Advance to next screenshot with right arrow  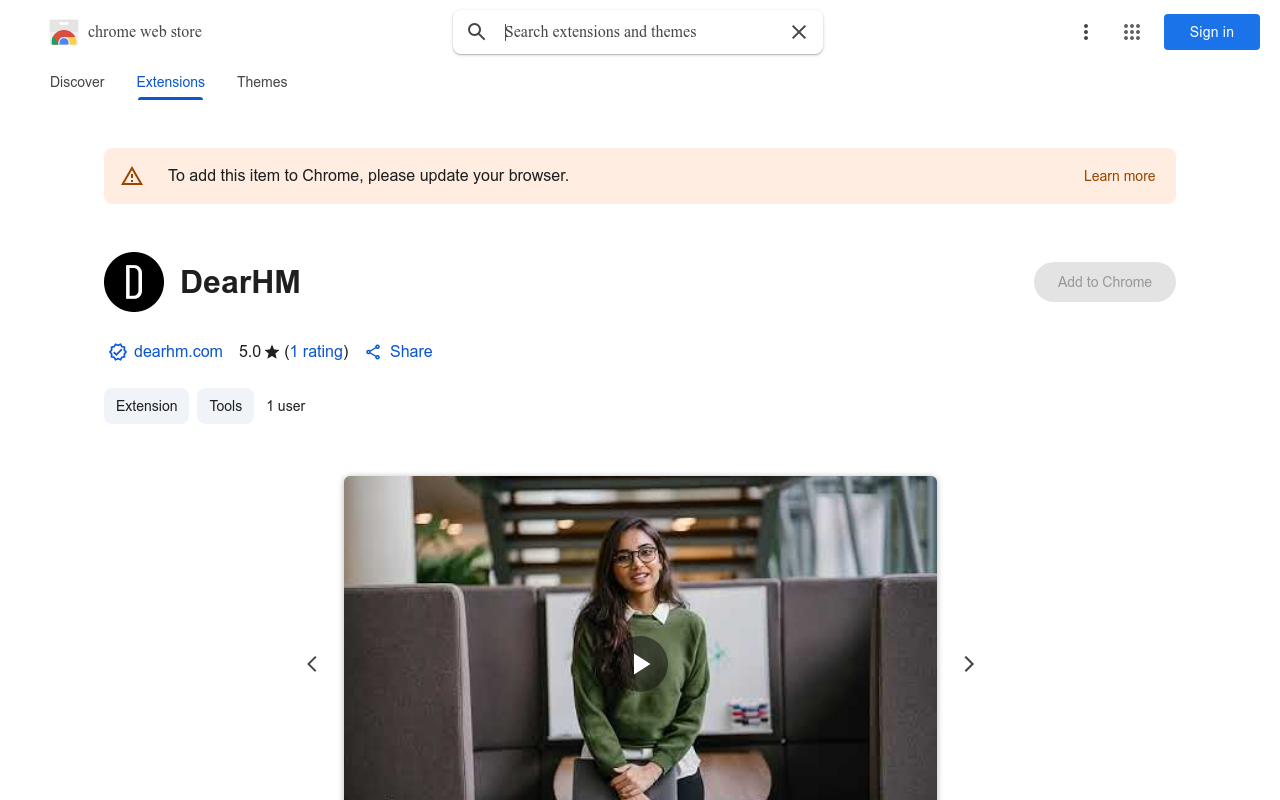968,664
